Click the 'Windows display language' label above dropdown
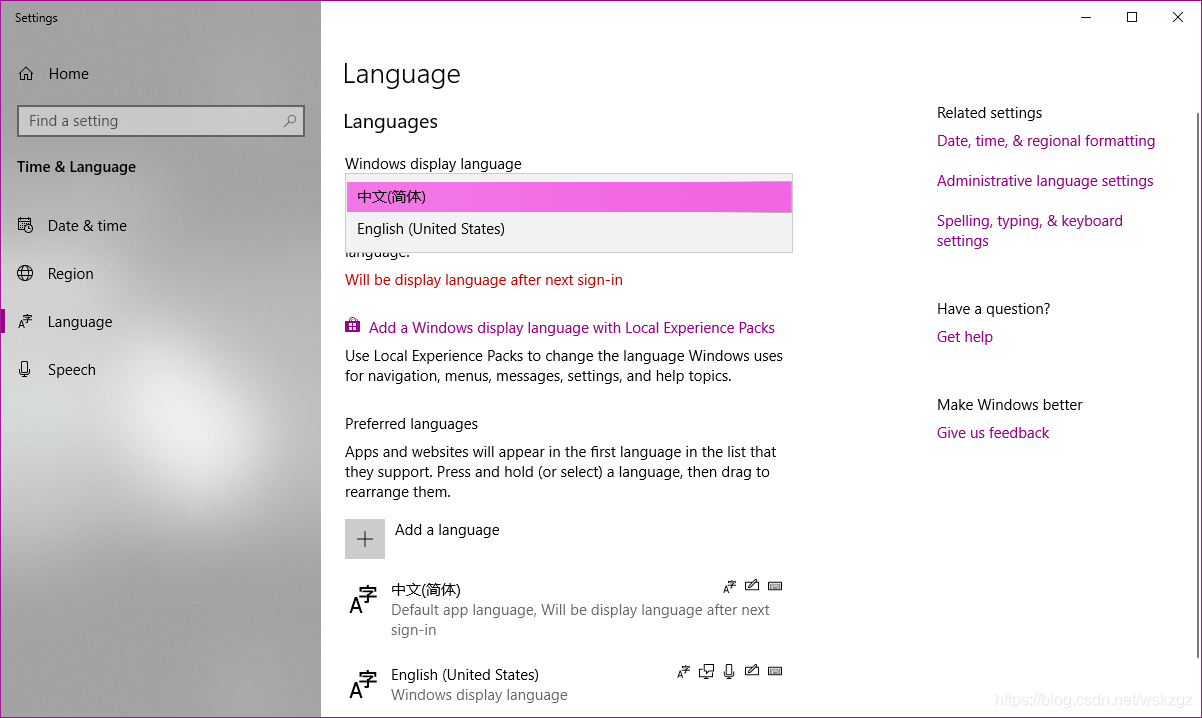The height and width of the screenshot is (718, 1202). click(x=433, y=164)
